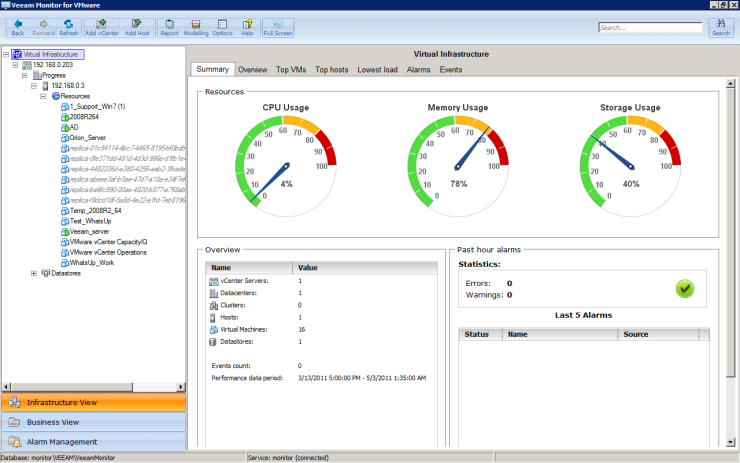The width and height of the screenshot is (740, 463).
Task: Switch to the Overview tab
Action: coord(252,69)
